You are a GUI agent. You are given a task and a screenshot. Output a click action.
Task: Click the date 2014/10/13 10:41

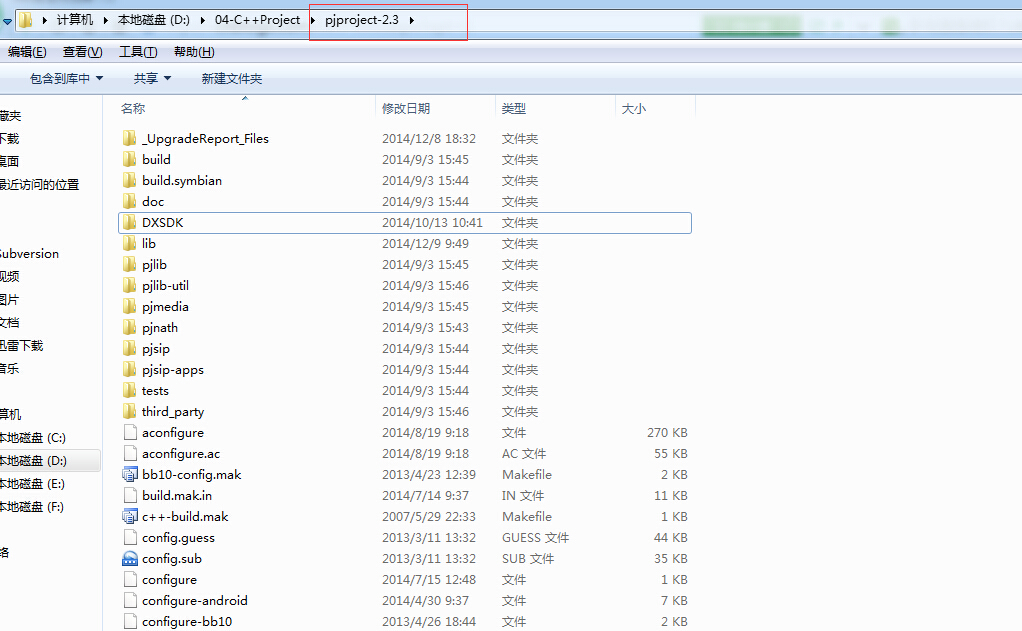tap(432, 222)
